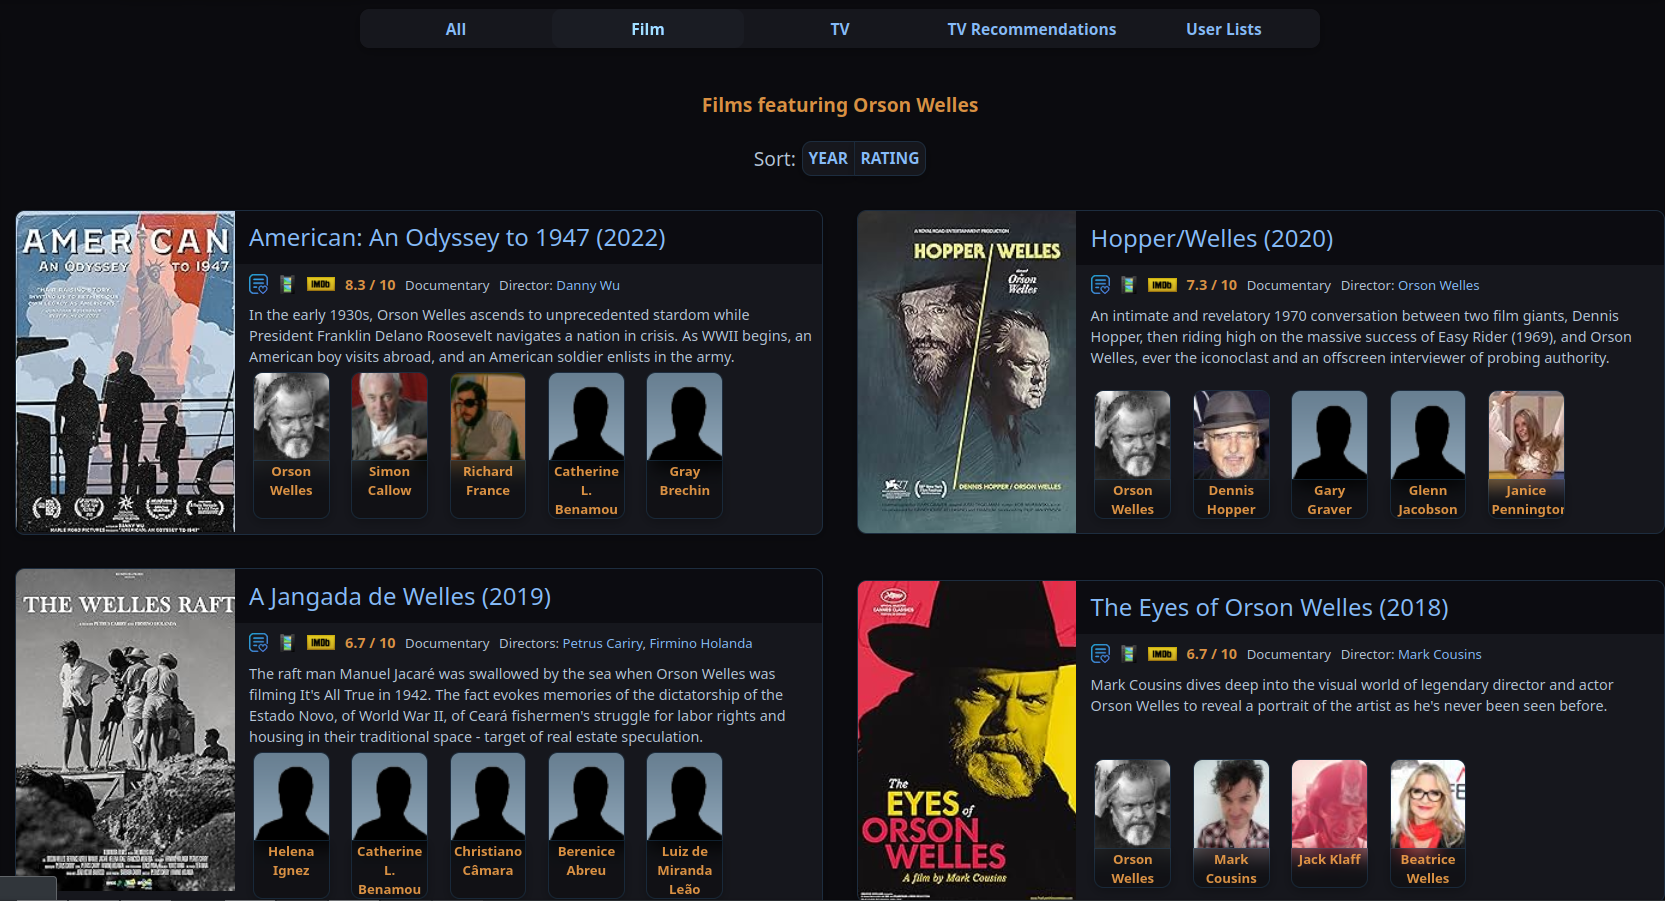This screenshot has height=901, width=1665.
Task: Open director Firmino Holanda link
Action: 700,643
